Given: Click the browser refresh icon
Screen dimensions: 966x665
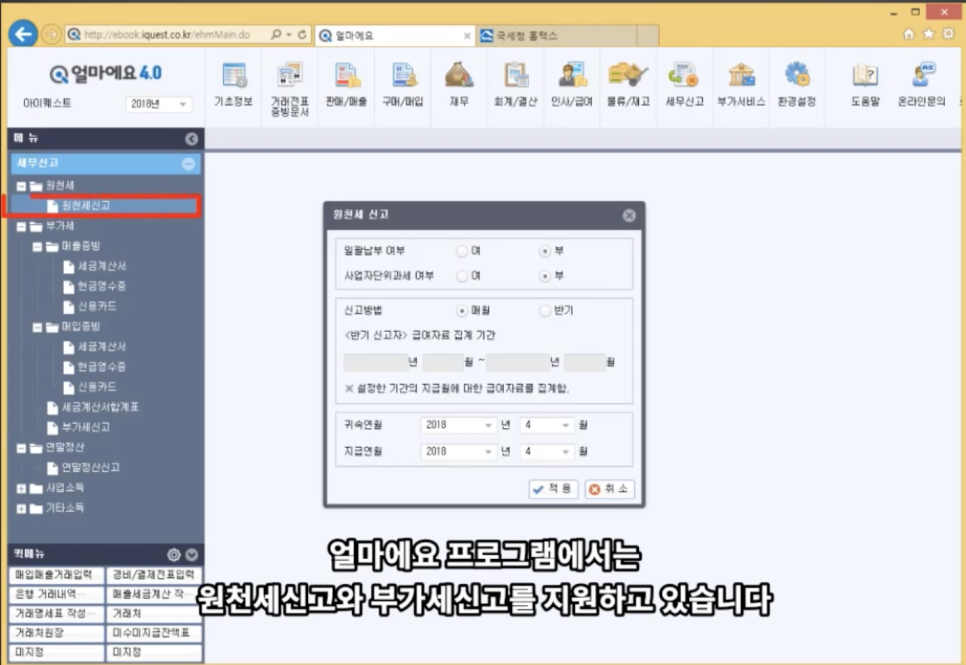Looking at the screenshot, I should click(302, 35).
